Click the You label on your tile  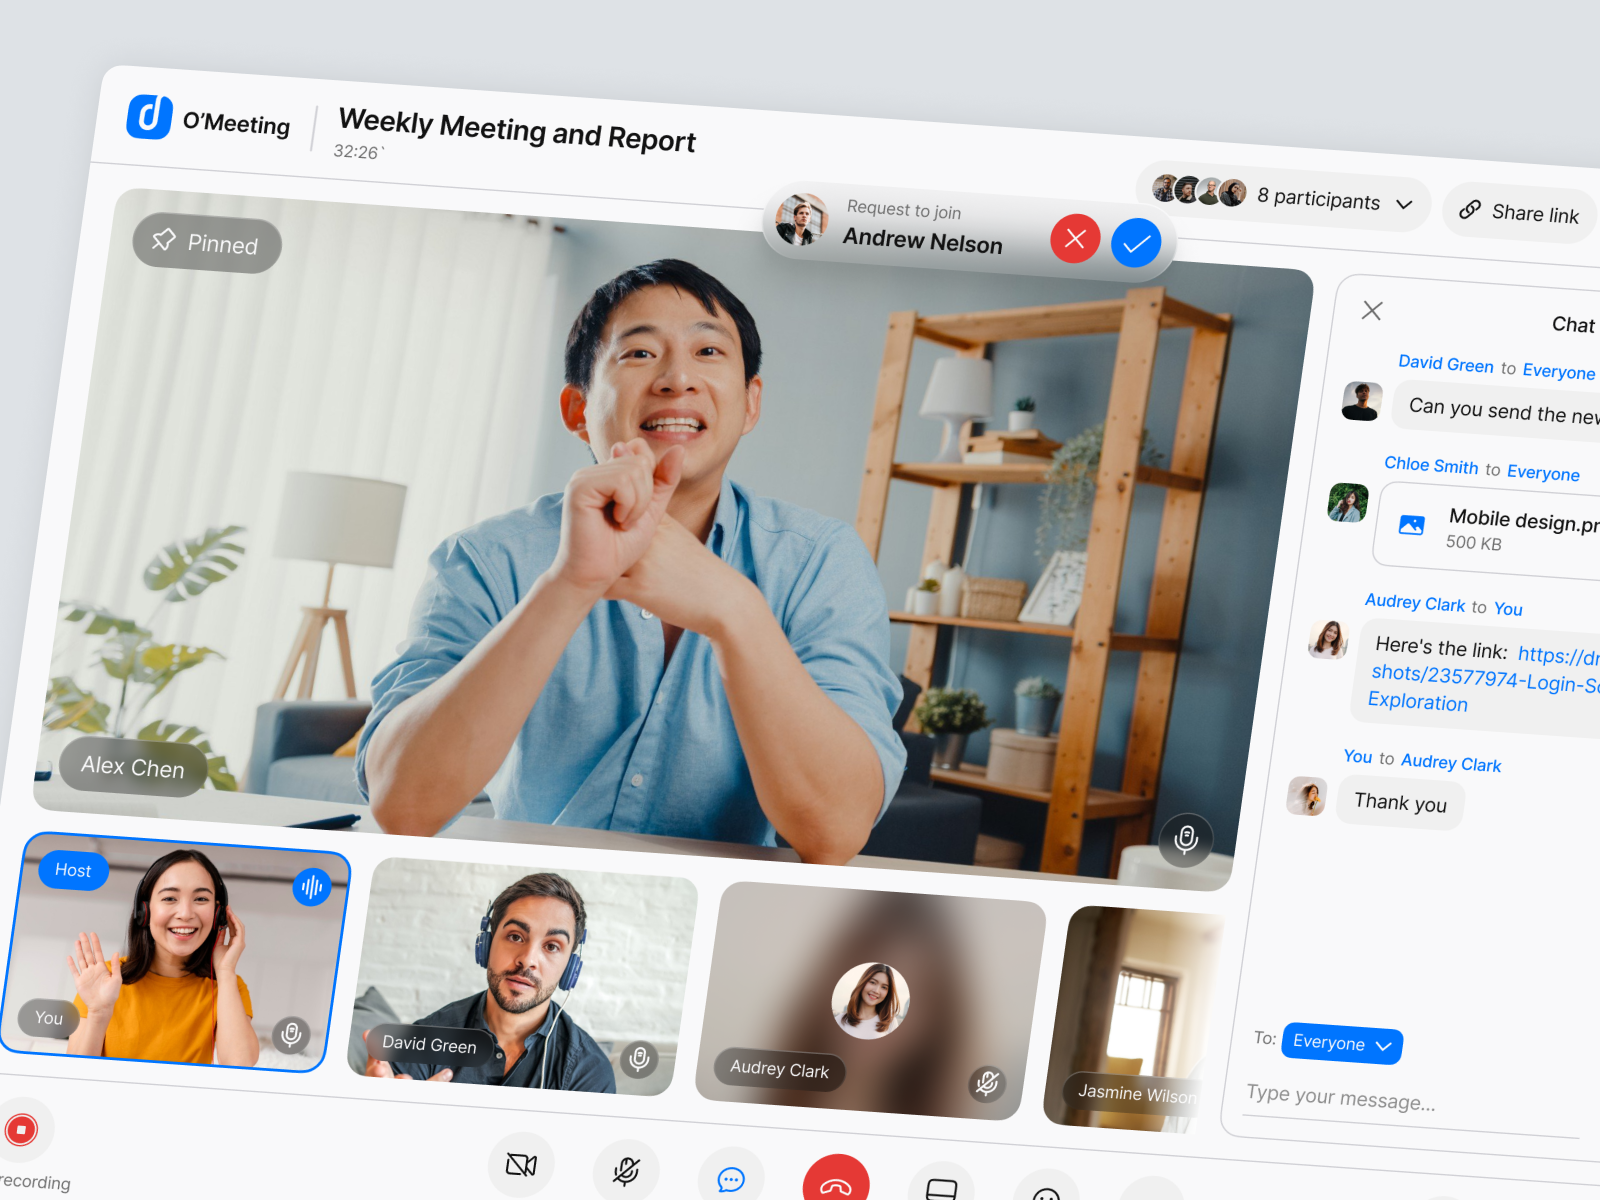49,1018
